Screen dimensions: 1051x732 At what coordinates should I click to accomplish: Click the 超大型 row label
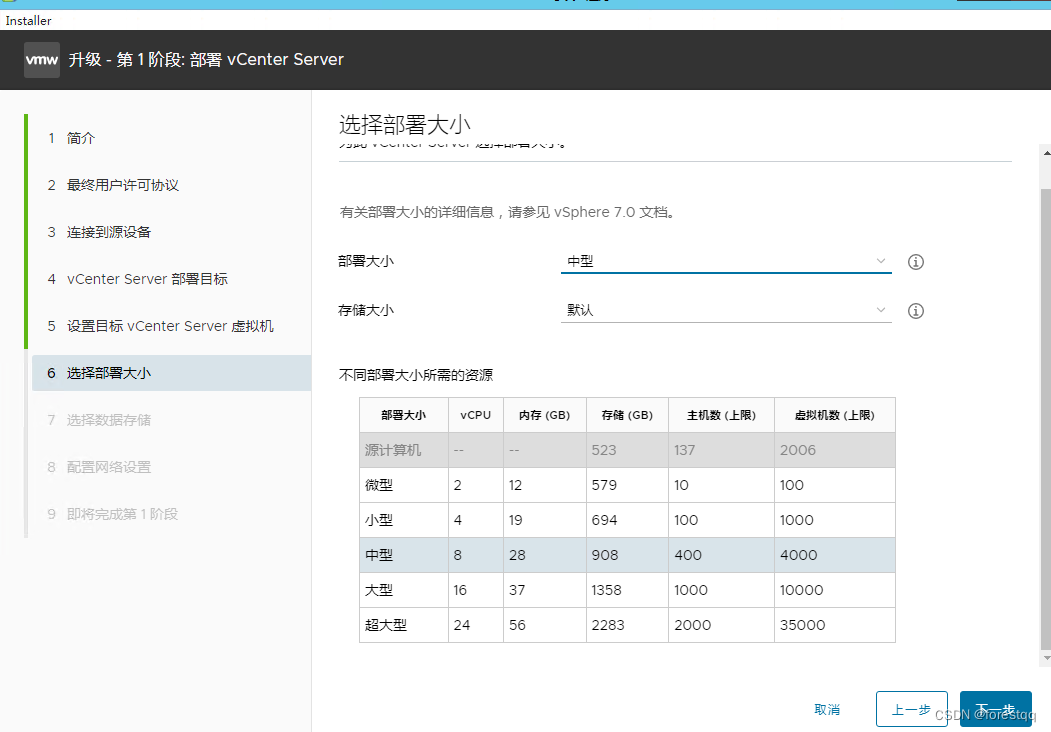(x=385, y=625)
